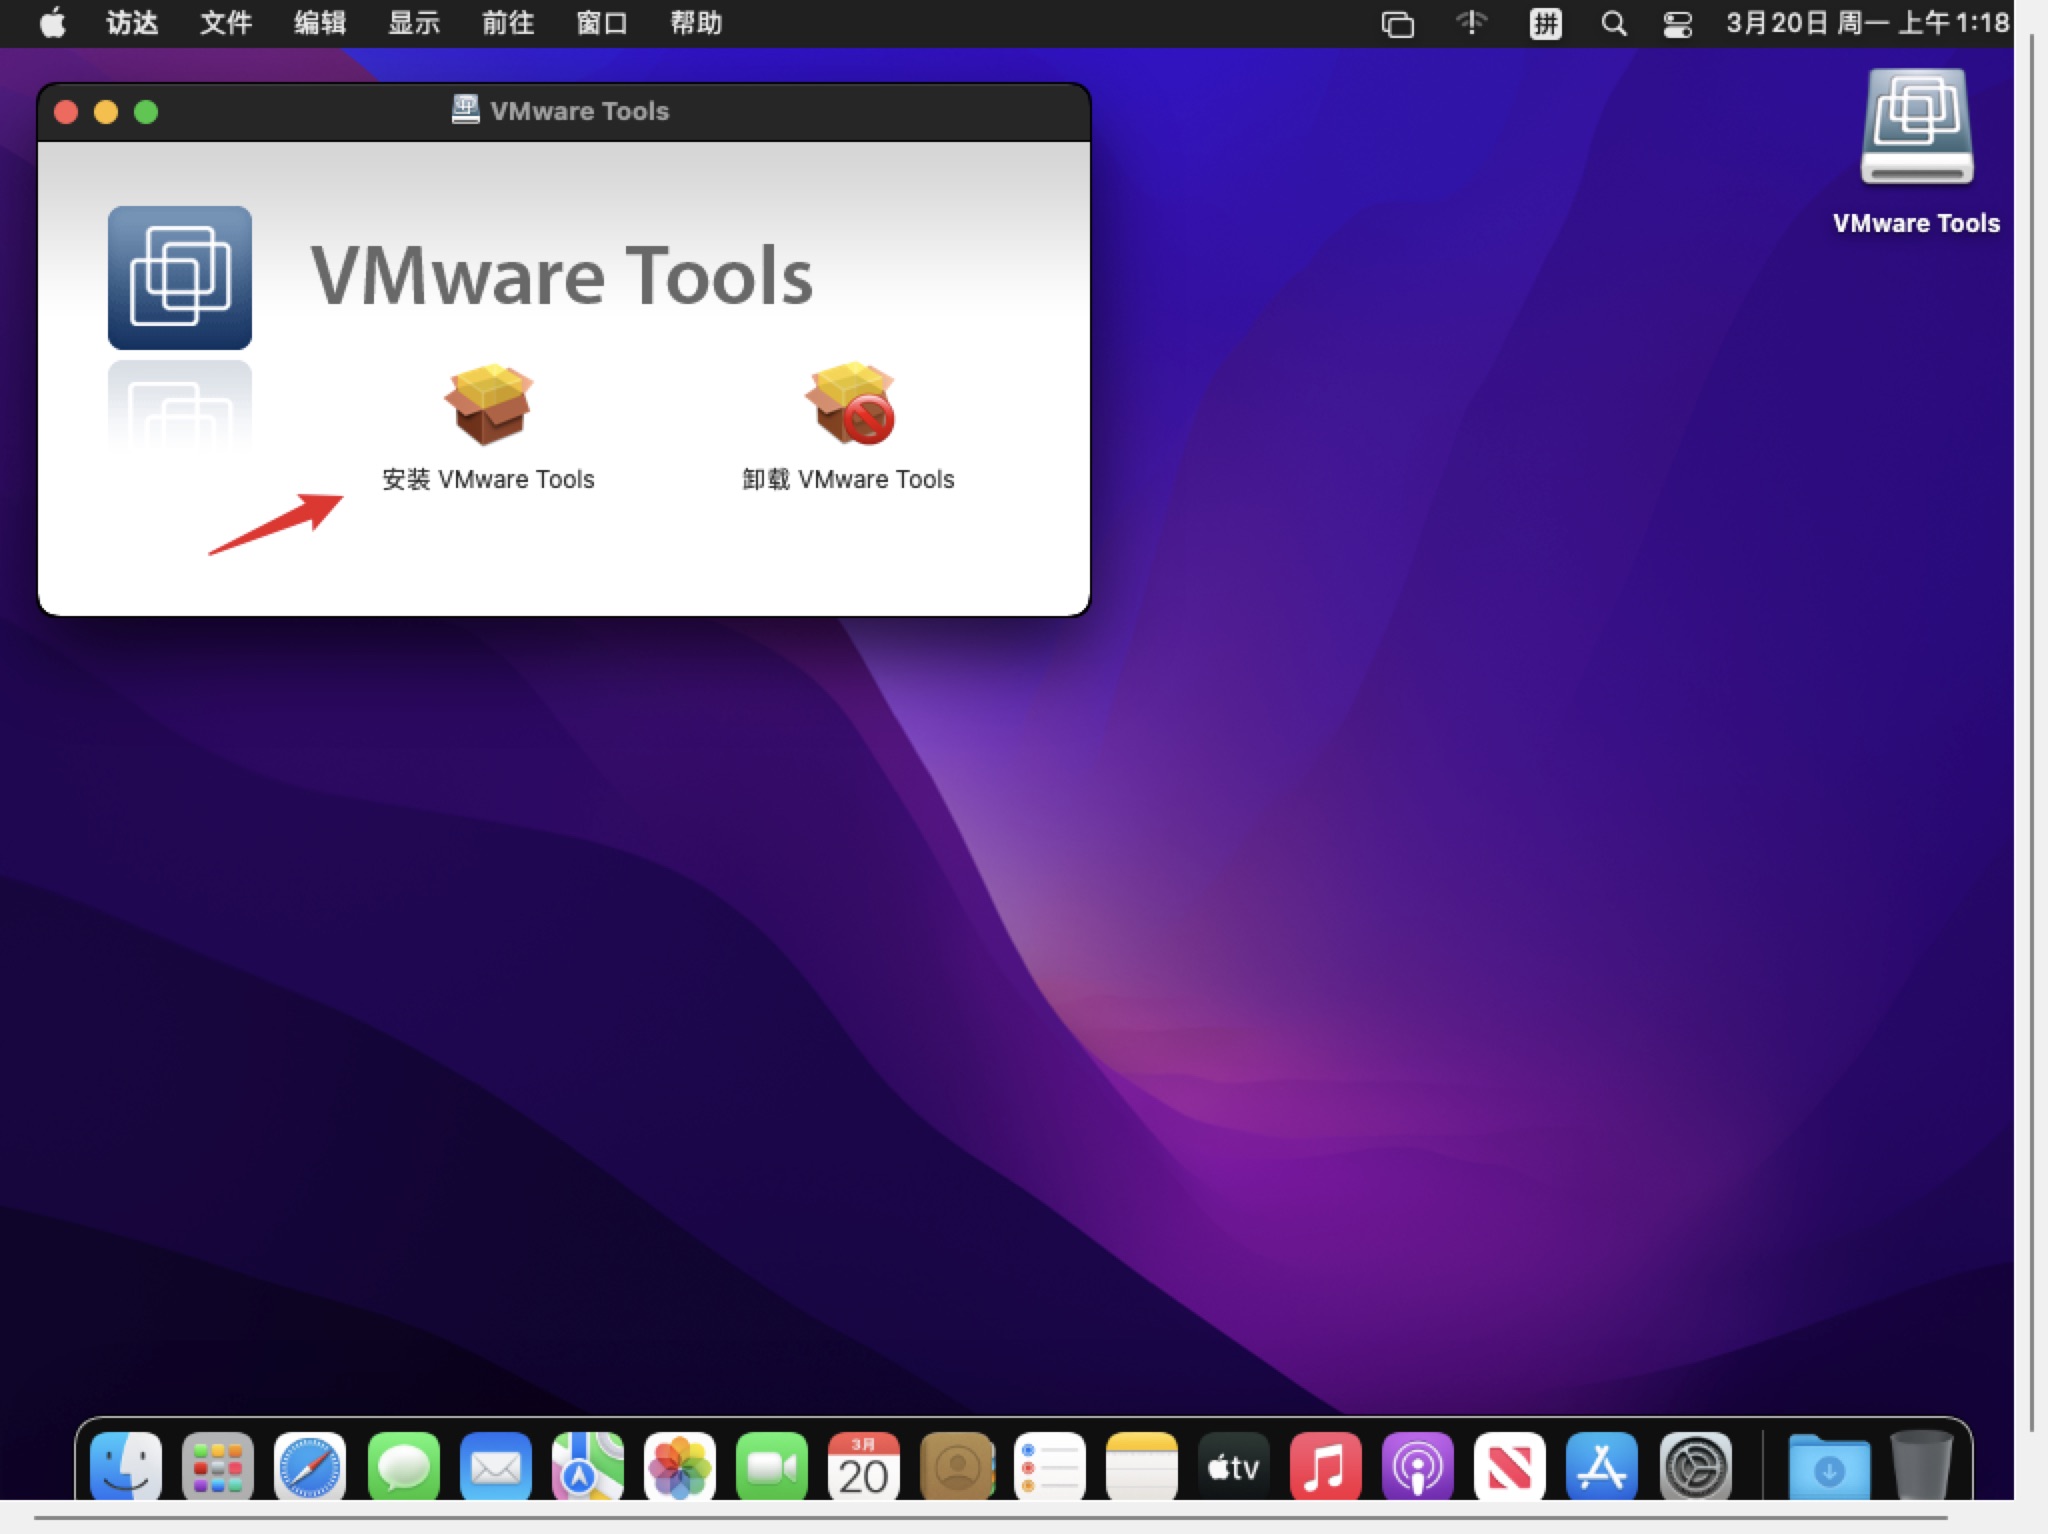
Task: Click the Spotlight search magnifier
Action: [1613, 23]
